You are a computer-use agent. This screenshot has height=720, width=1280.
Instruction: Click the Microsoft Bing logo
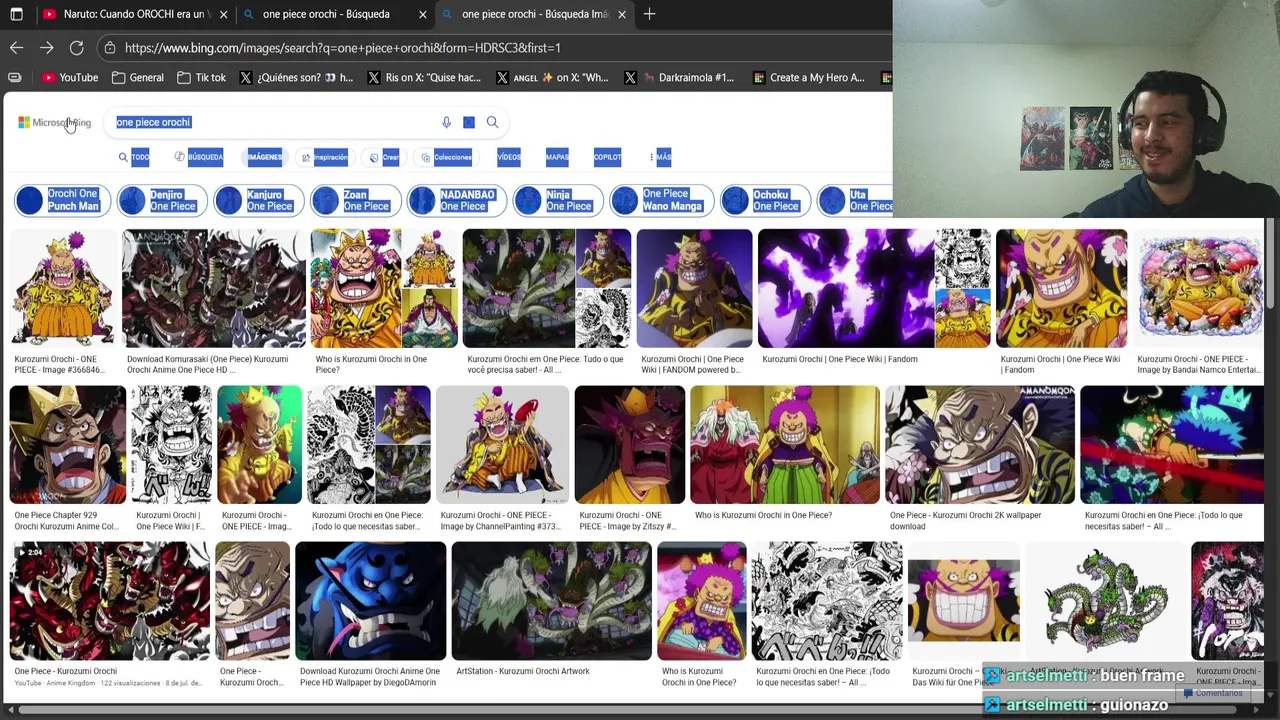click(54, 122)
